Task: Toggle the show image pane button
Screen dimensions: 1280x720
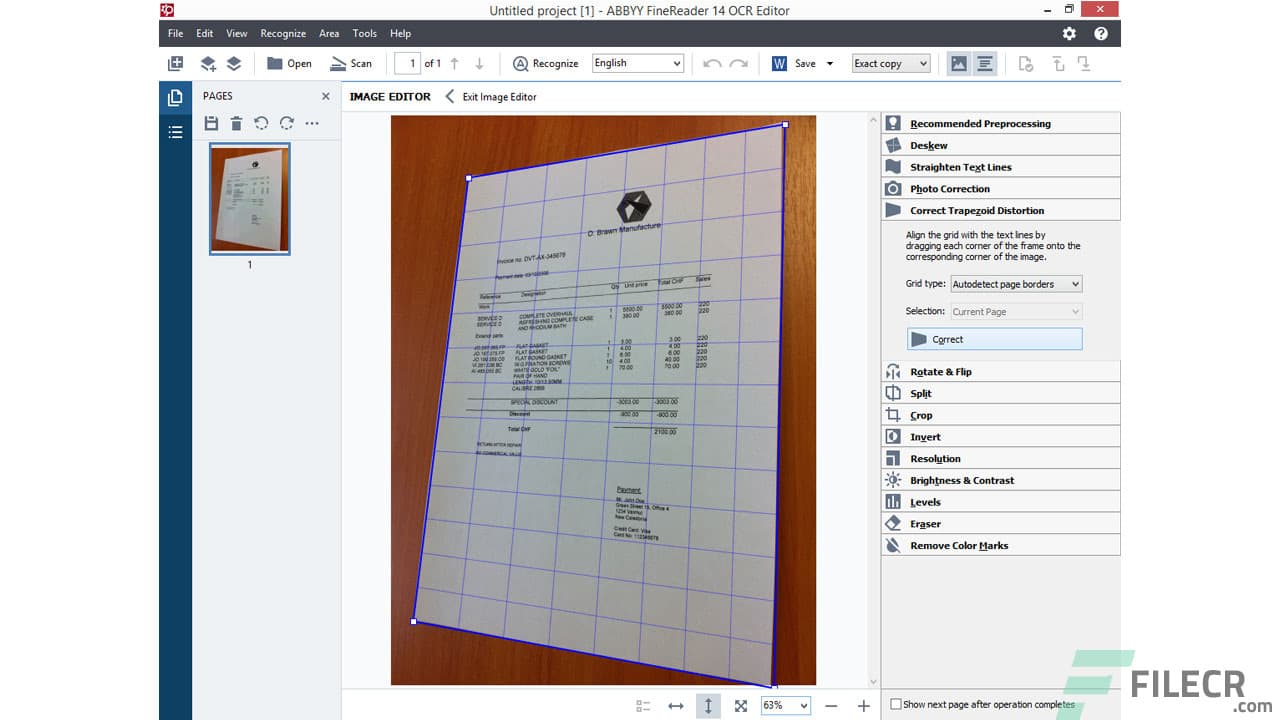Action: (959, 63)
